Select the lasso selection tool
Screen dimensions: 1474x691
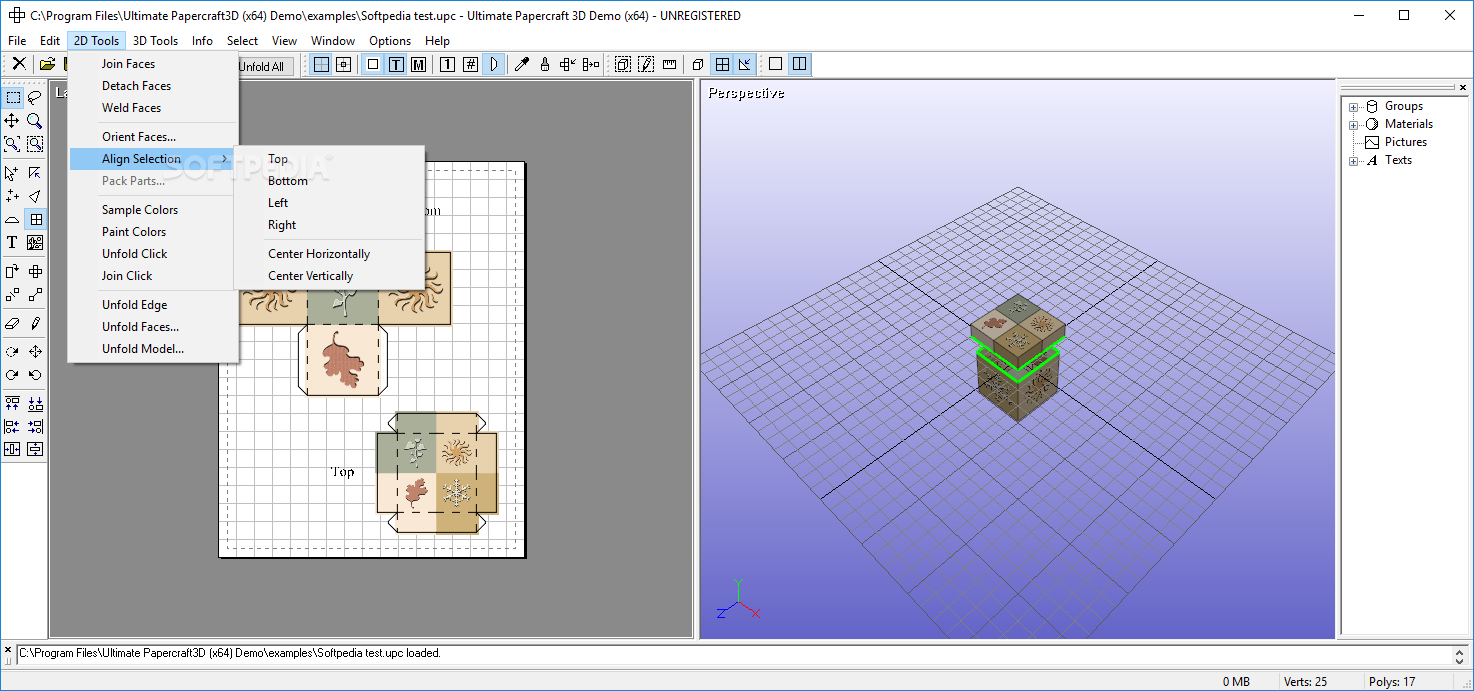pos(35,97)
